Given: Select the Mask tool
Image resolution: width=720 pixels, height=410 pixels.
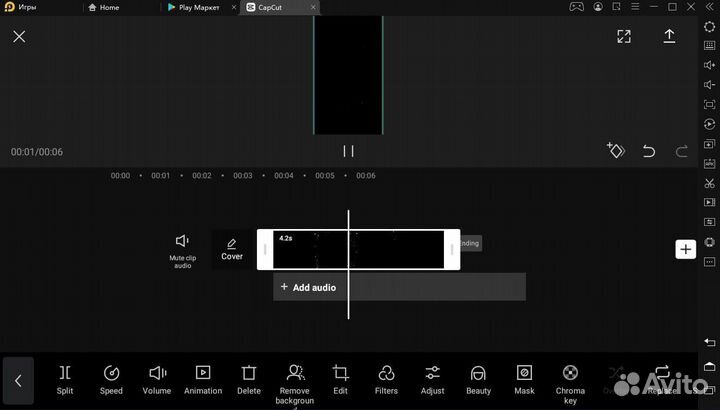Looking at the screenshot, I should tap(524, 379).
